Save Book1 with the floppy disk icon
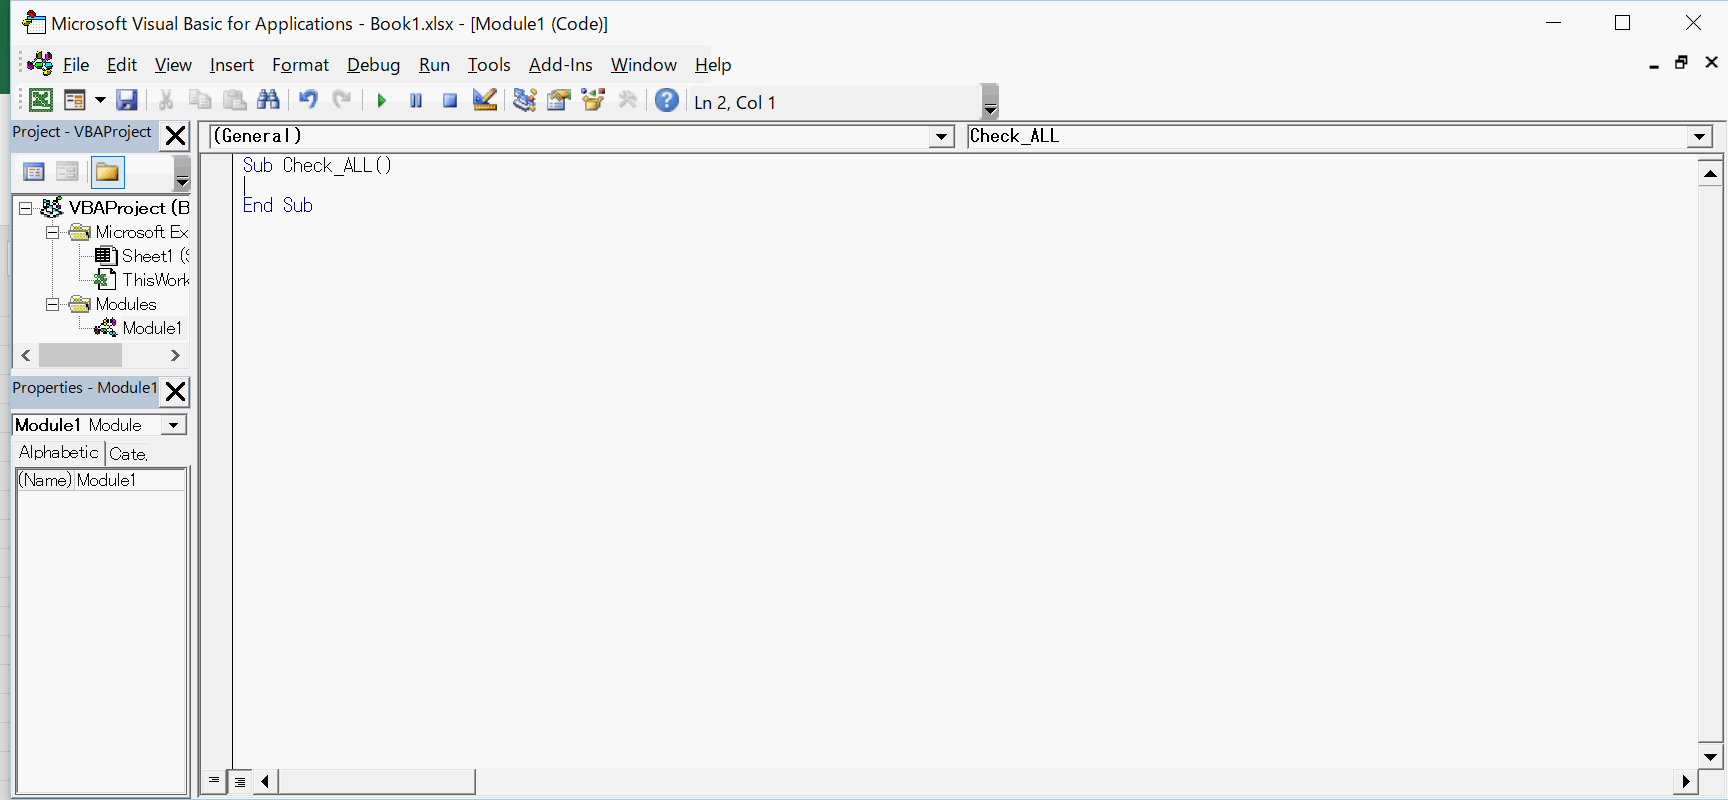Screen dimensions: 1728x800 (x=127, y=100)
